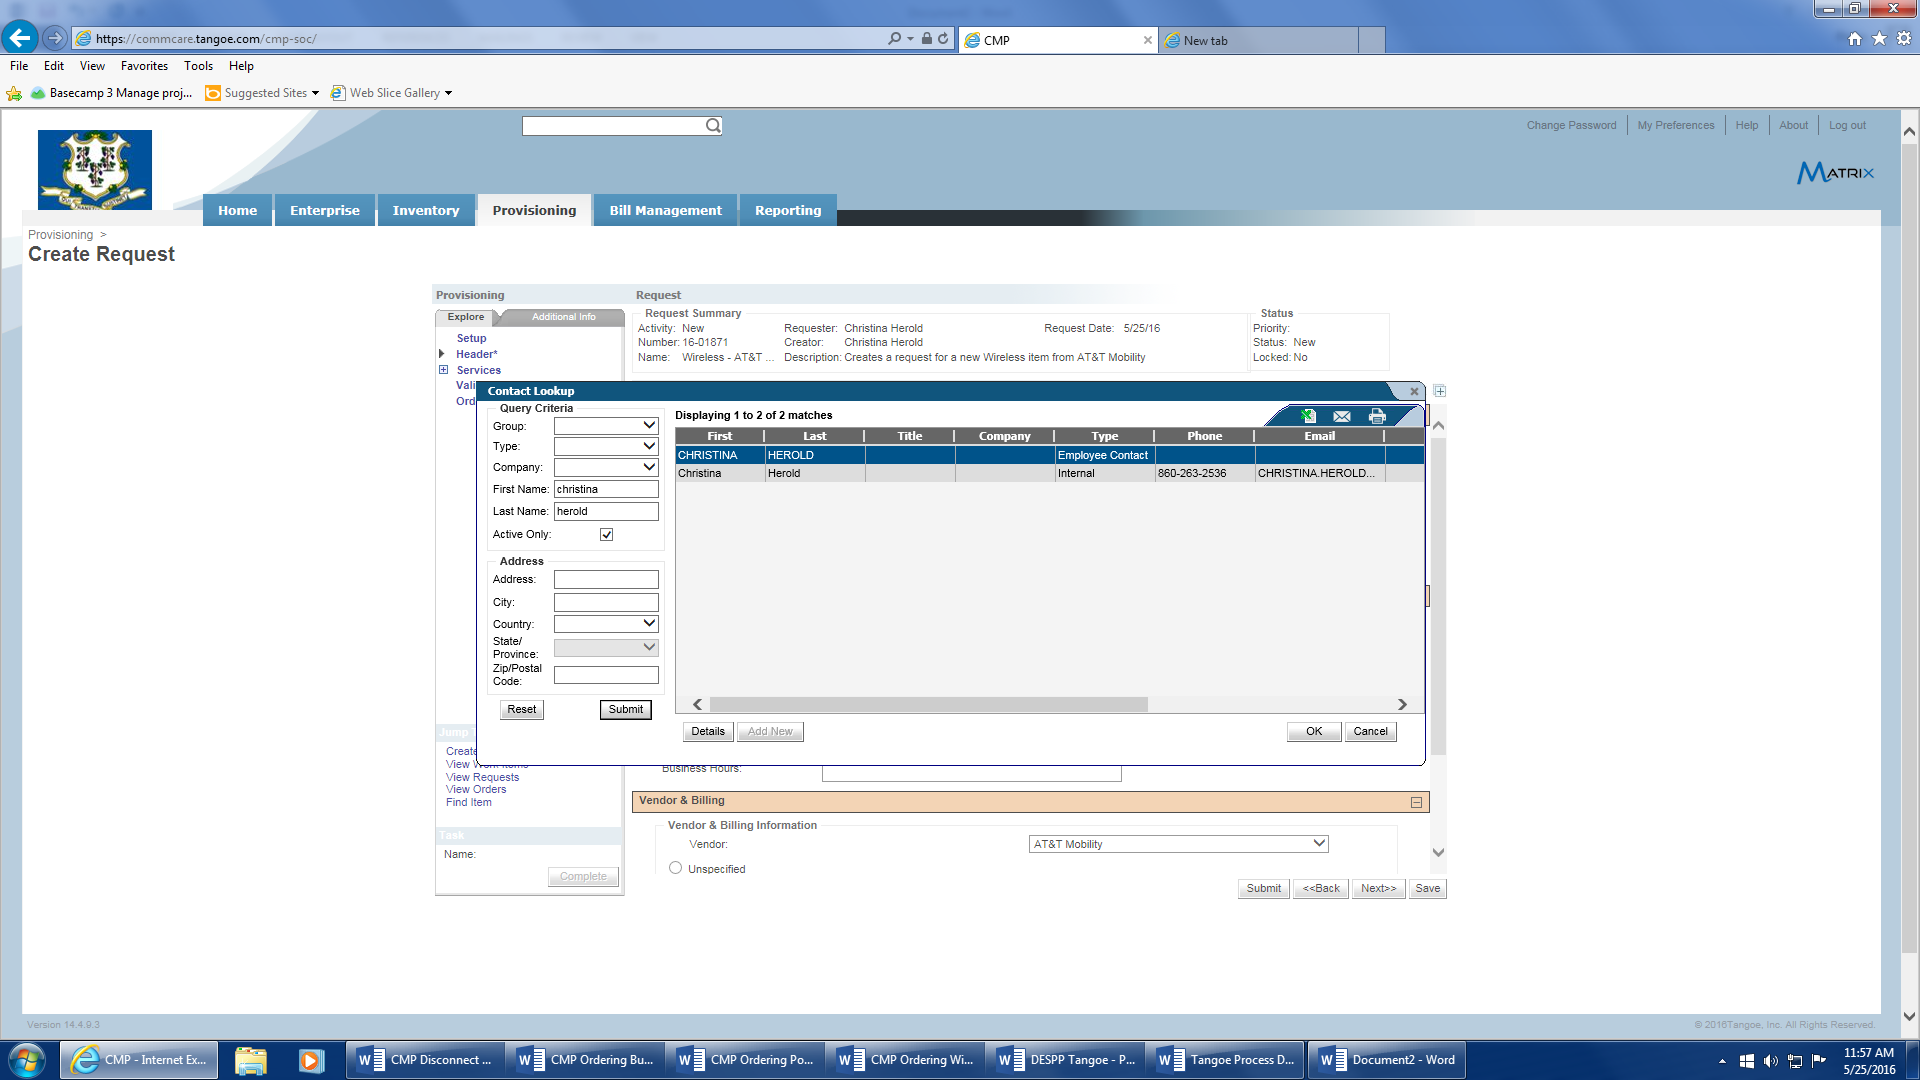The image size is (1920, 1080).
Task: Click the email results envelope icon
Action: (x=1342, y=416)
